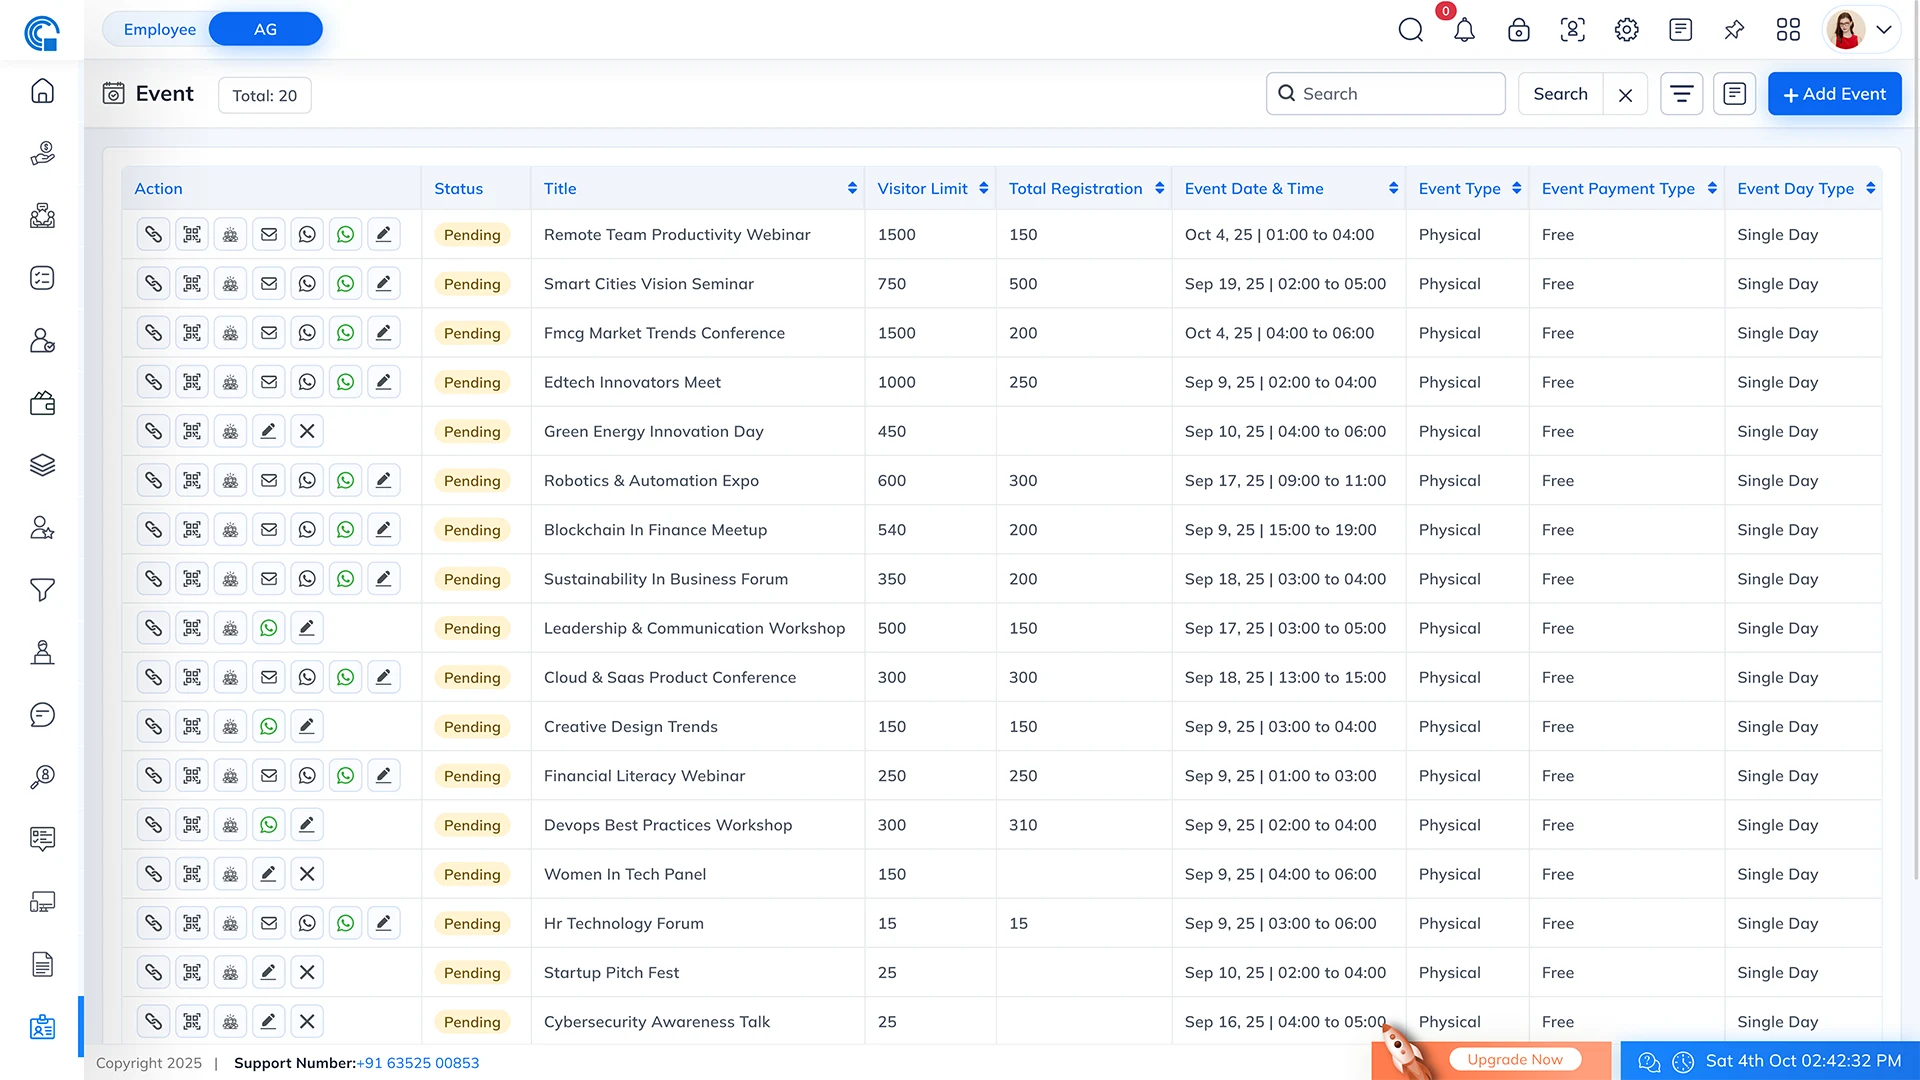
Task: Select the AG toggle option
Action: pyautogui.click(x=265, y=29)
